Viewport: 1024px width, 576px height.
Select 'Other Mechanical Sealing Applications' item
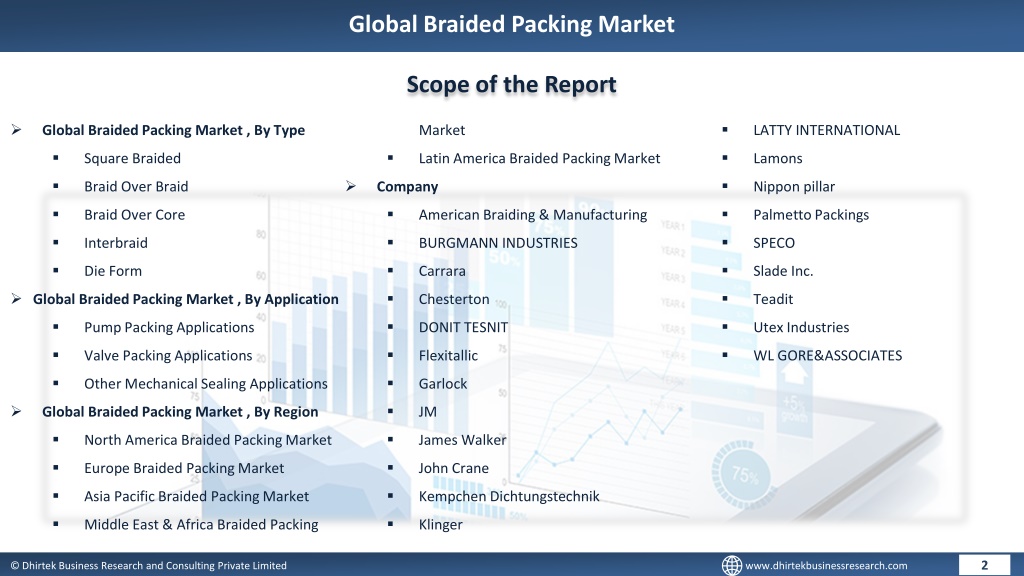(206, 383)
